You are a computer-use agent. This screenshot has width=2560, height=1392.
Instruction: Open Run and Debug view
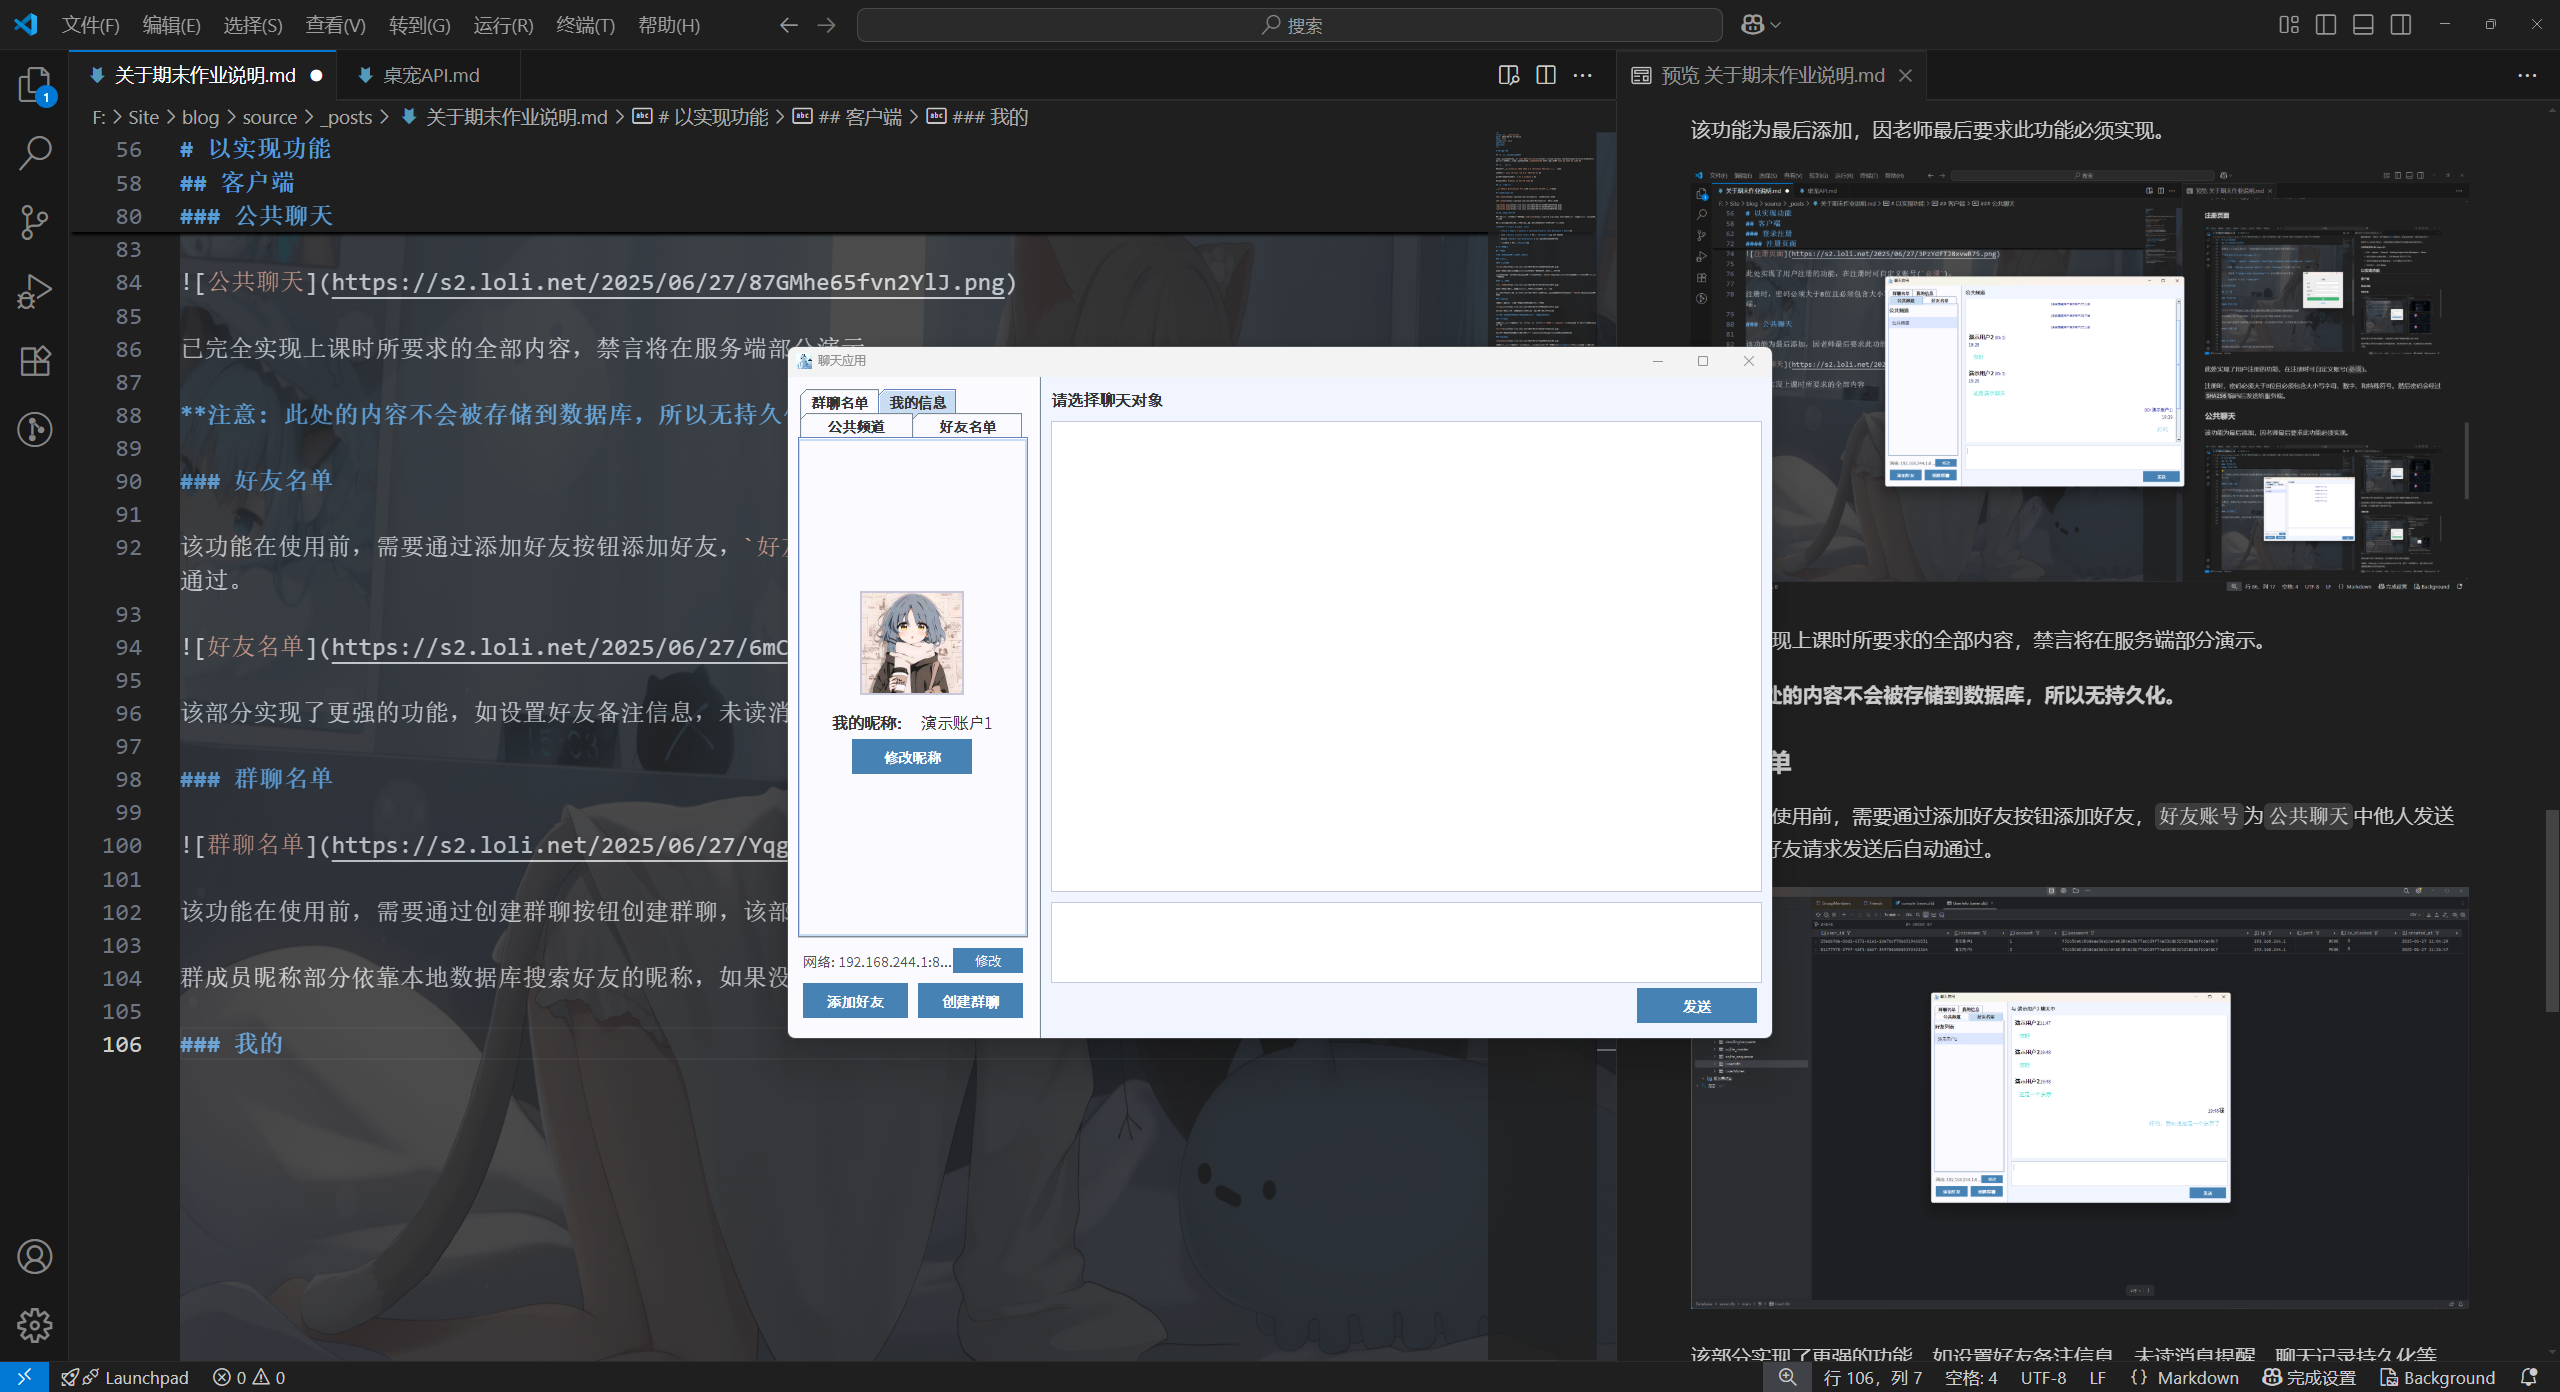coord(34,291)
